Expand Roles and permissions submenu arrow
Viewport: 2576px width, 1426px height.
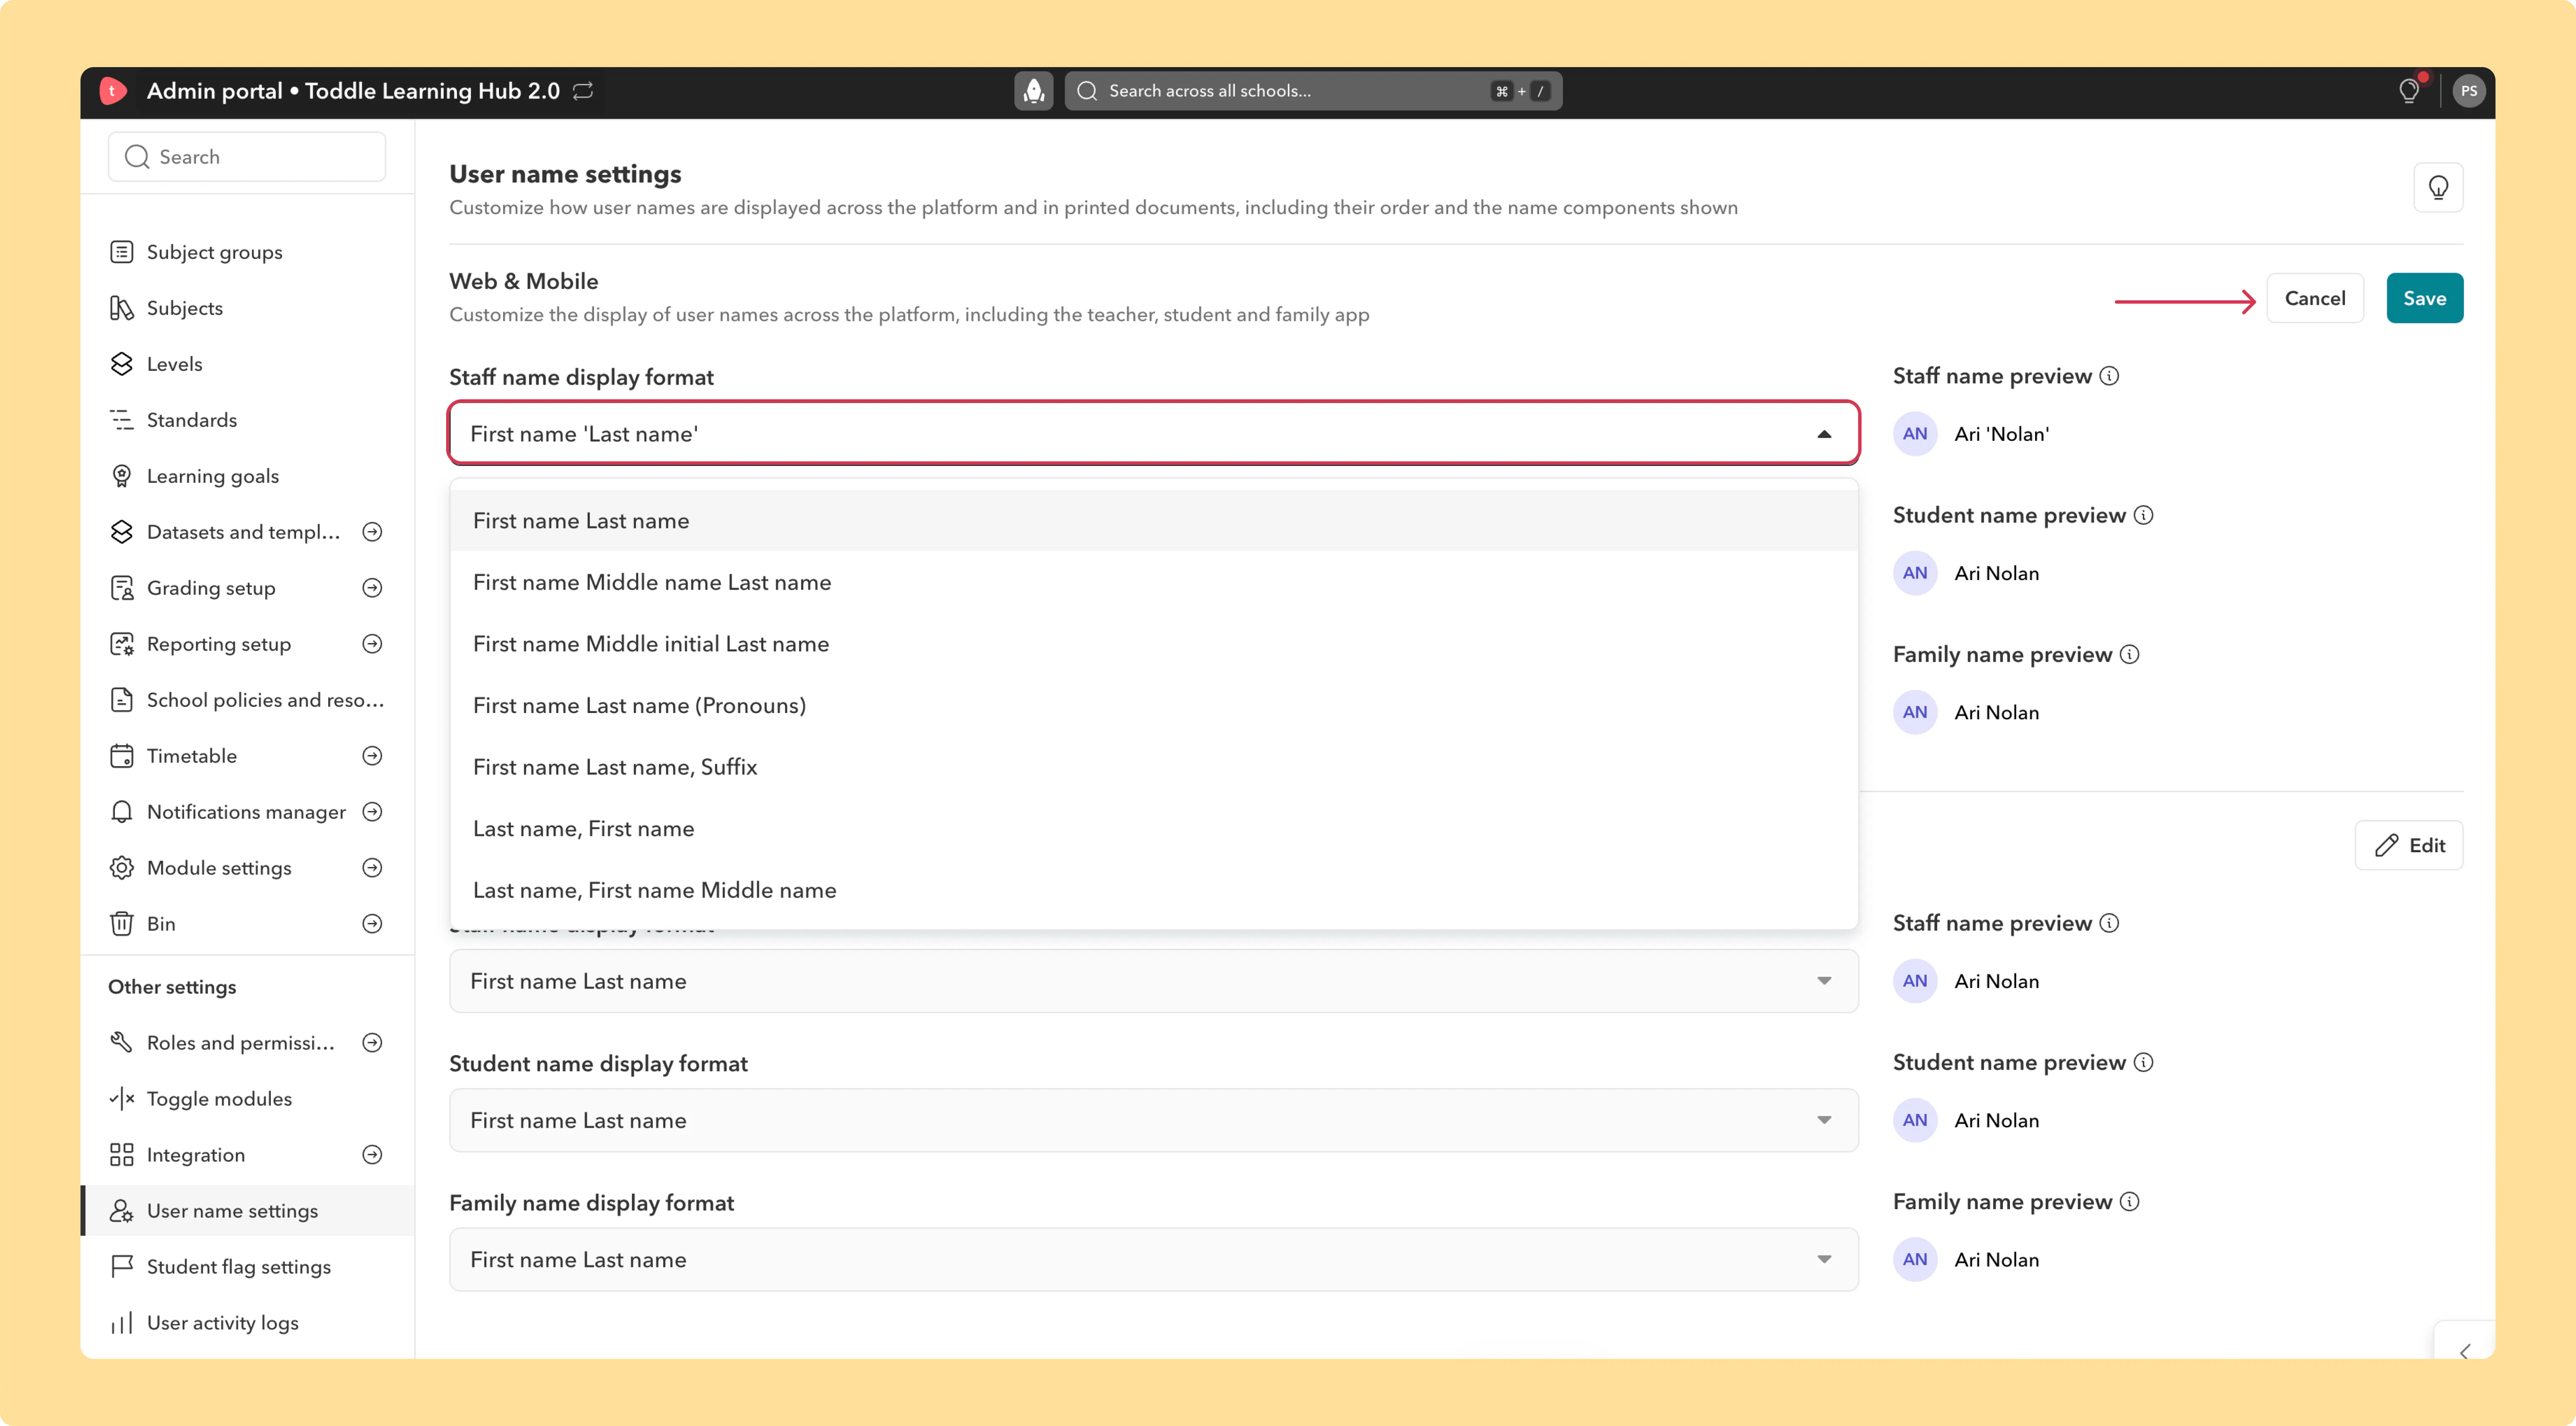[372, 1043]
